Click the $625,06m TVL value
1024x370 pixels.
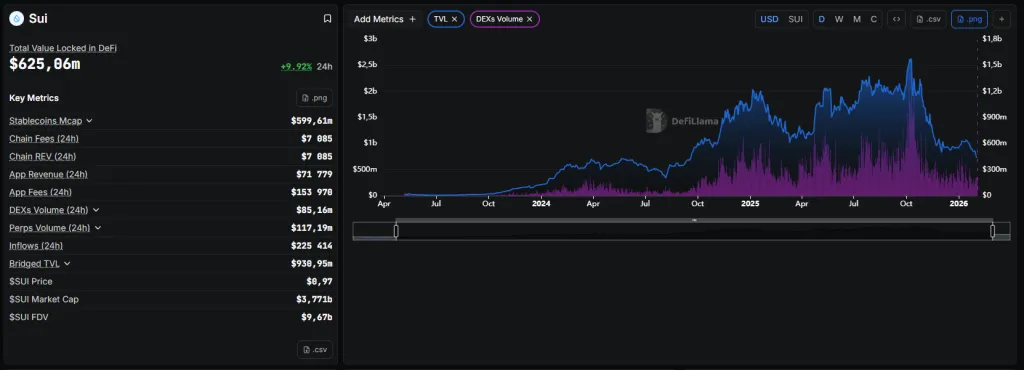45,64
